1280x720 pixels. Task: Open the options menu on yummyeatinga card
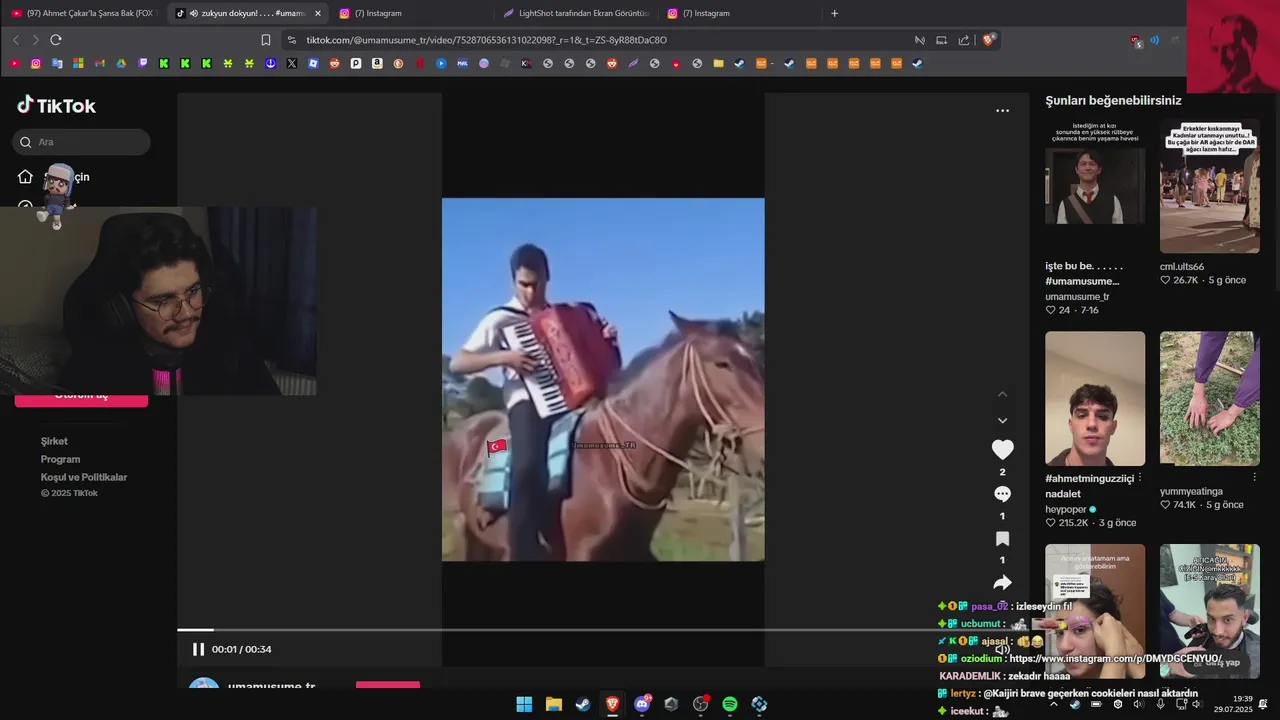pos(1254,478)
